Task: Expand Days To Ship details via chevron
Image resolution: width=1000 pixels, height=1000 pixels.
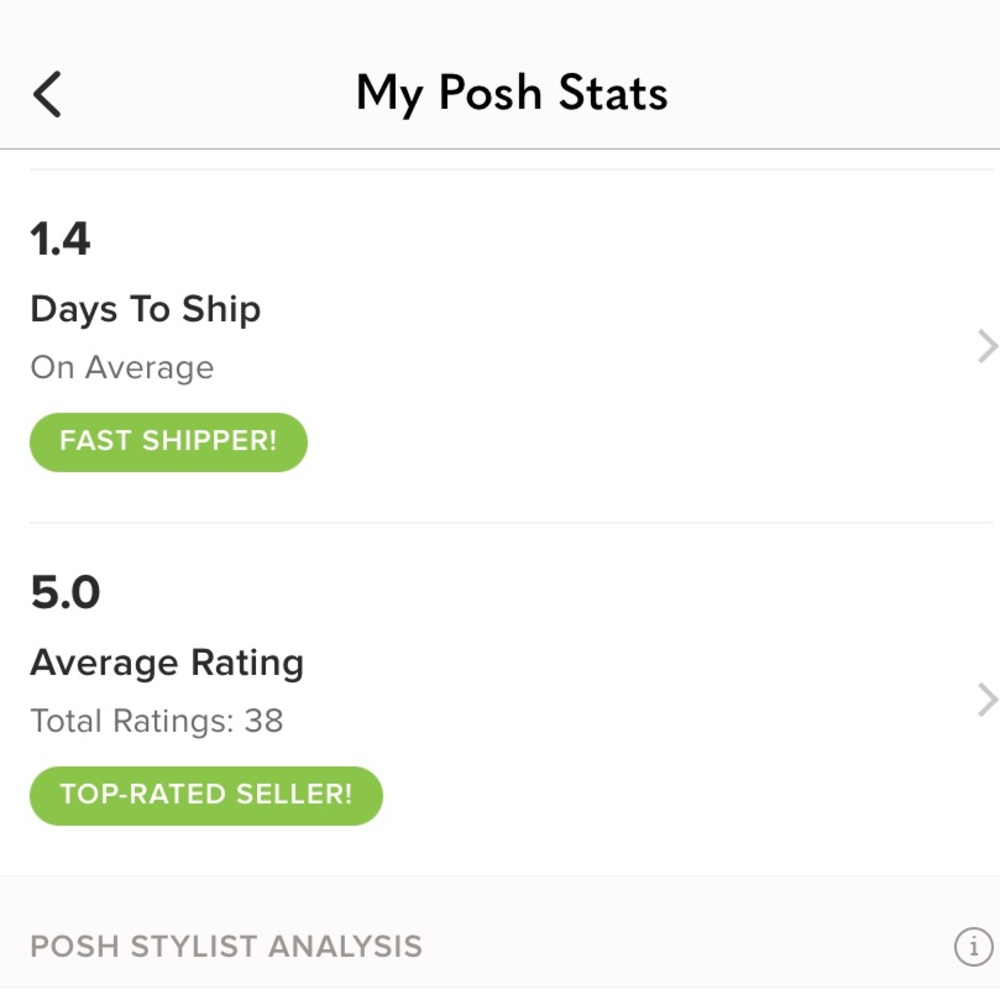Action: 987,346
